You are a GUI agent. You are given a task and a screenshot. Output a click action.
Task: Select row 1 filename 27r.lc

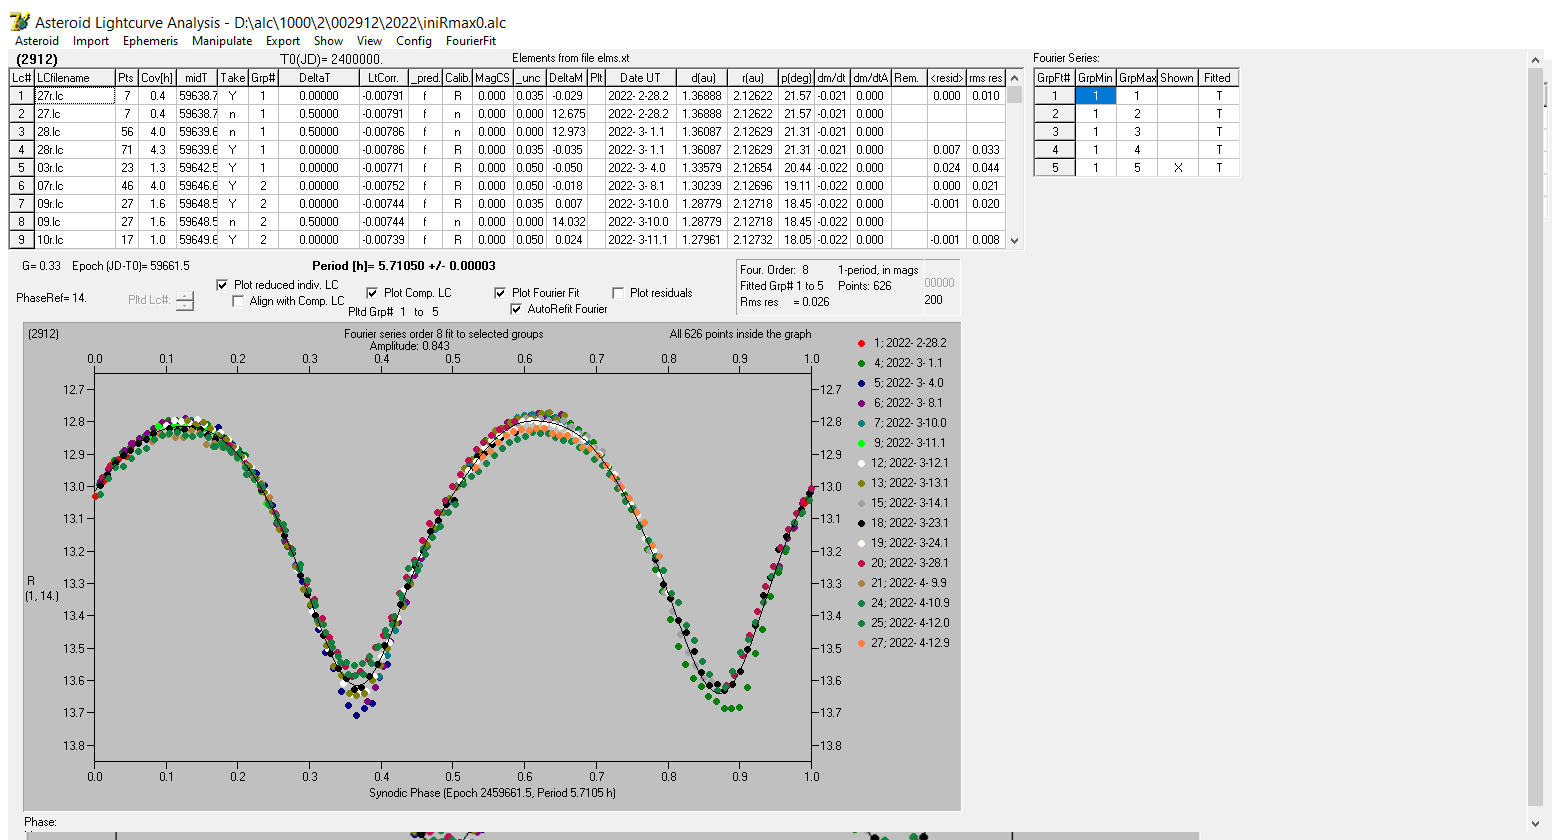point(74,96)
